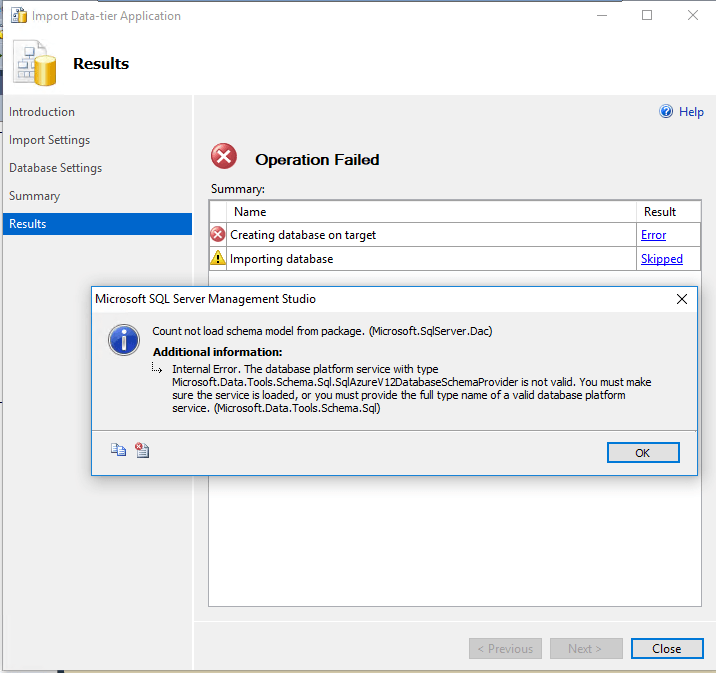Viewport: 716px width, 673px height.
Task: Maximize the Import Data-tier Application window
Action: (647, 15)
